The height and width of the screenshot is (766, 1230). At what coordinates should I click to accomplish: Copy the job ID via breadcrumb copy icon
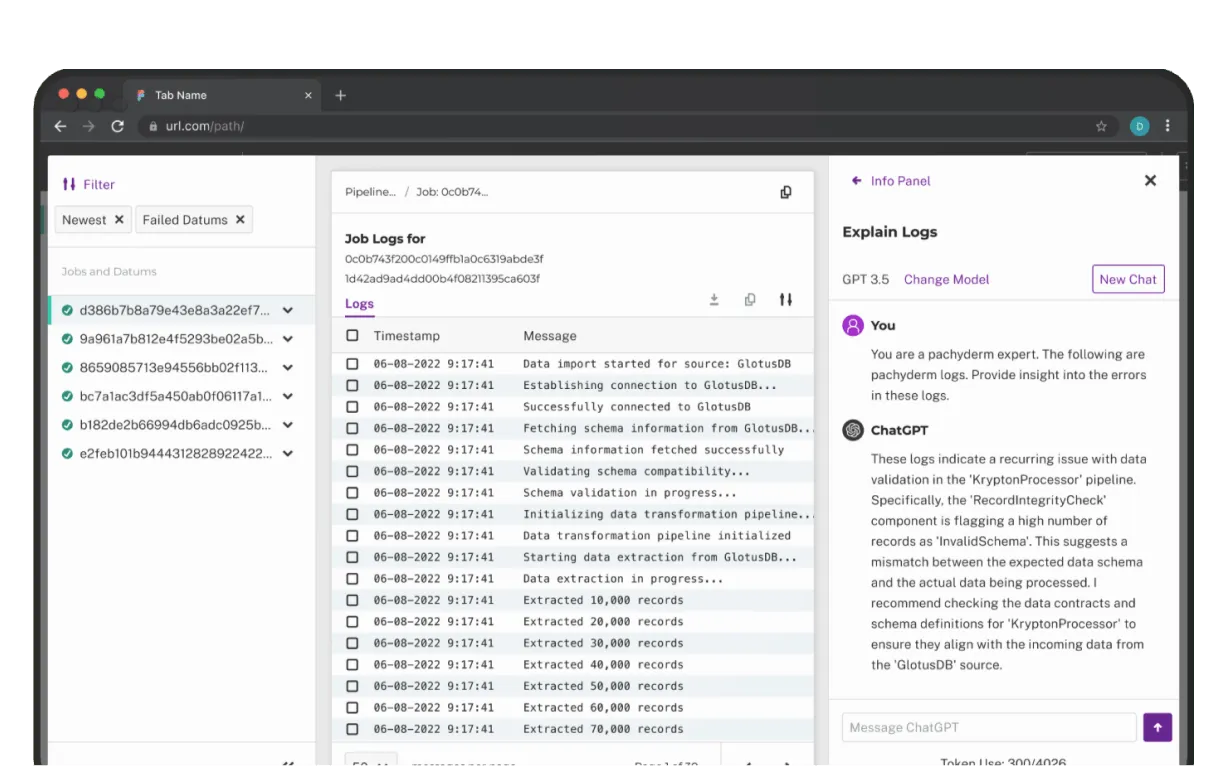coord(786,192)
